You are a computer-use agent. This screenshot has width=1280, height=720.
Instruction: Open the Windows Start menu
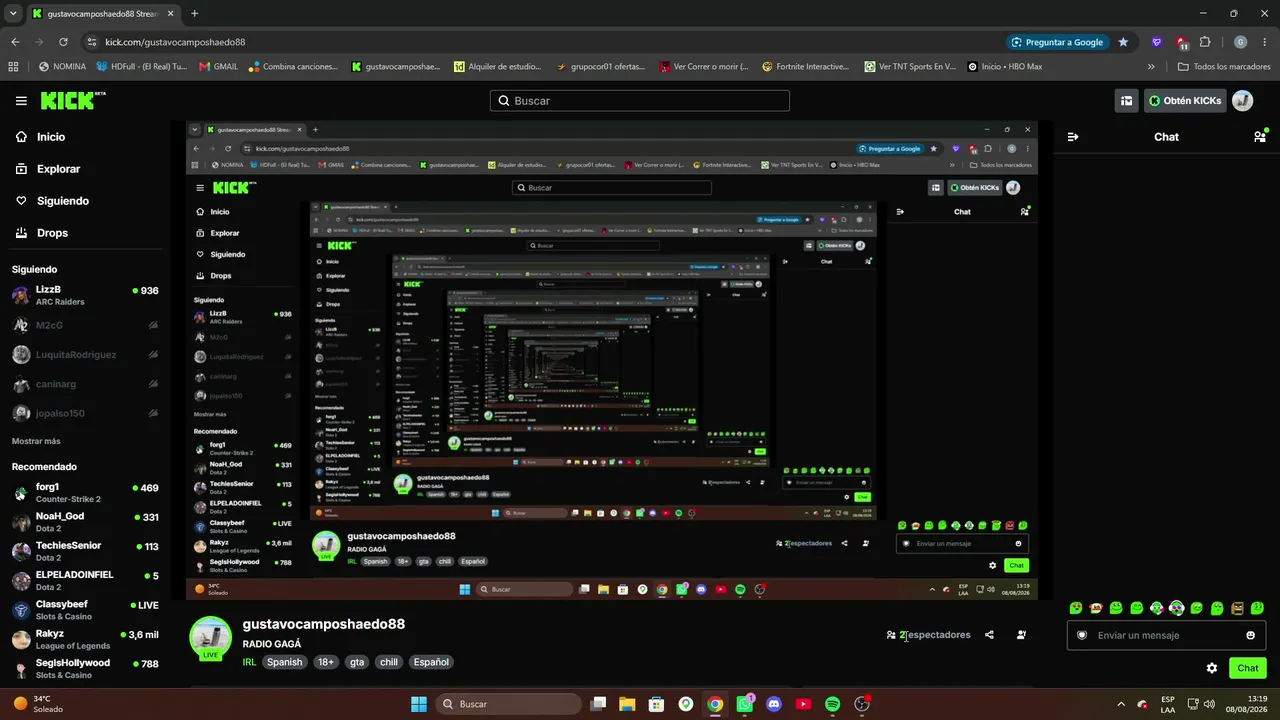coord(419,704)
